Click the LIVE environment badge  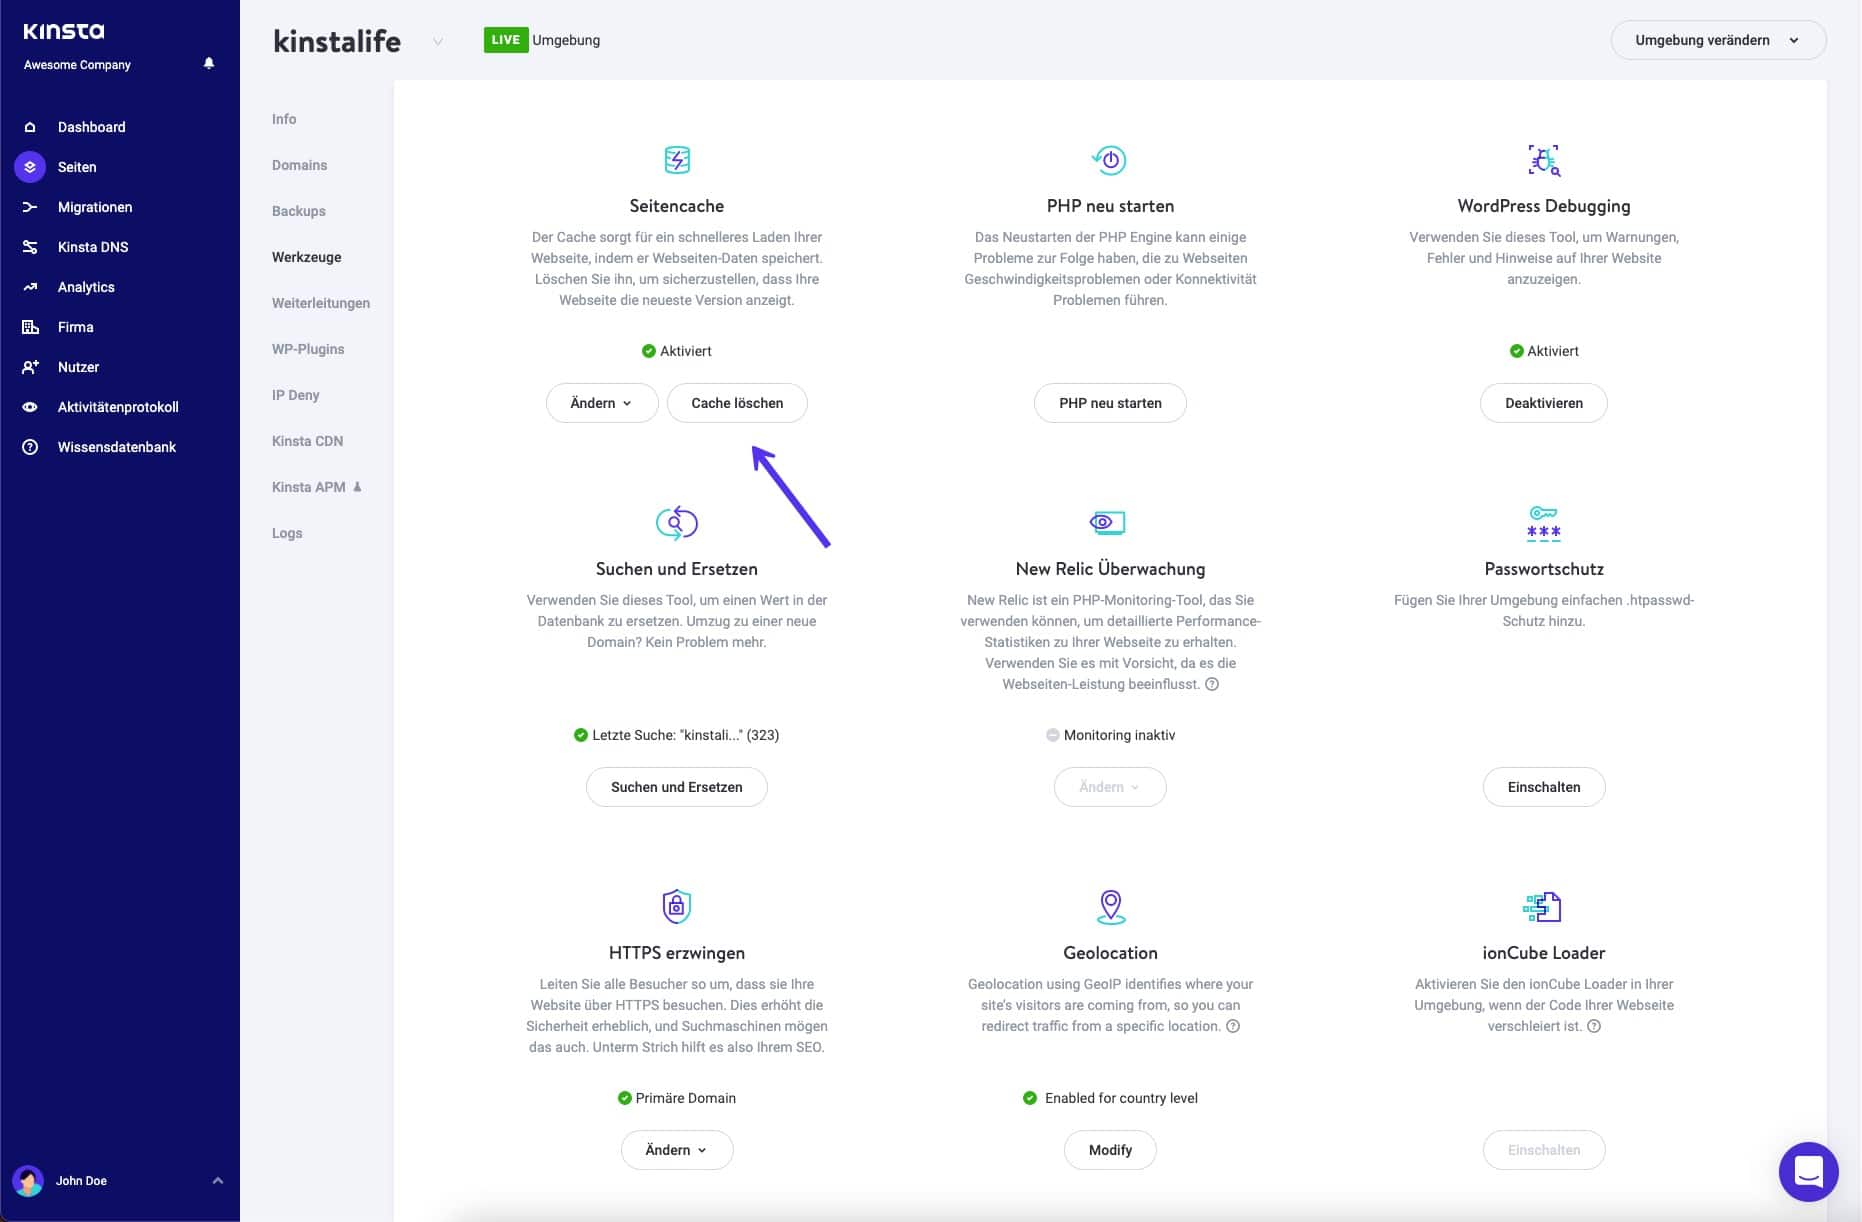(506, 40)
